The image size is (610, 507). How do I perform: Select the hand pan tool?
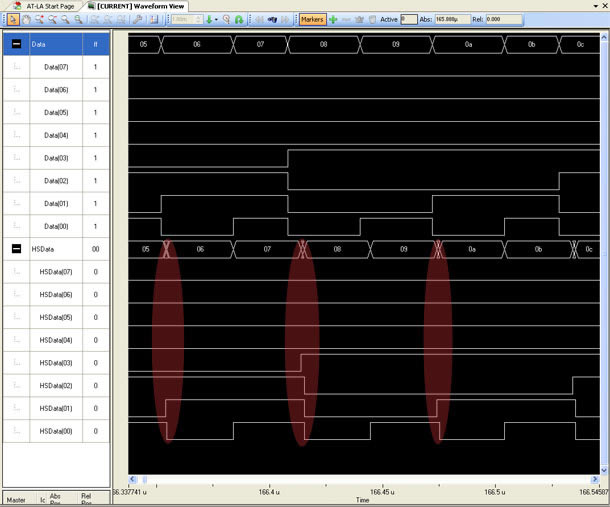click(26, 19)
